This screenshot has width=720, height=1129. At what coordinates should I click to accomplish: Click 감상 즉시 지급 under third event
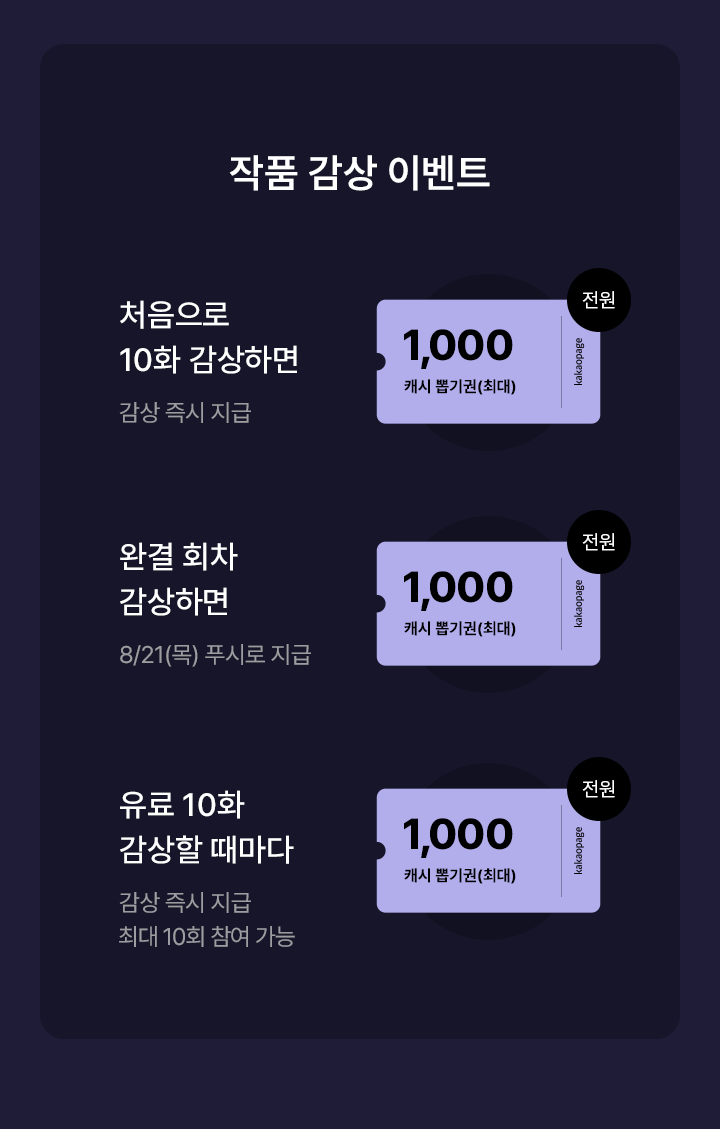(x=185, y=902)
